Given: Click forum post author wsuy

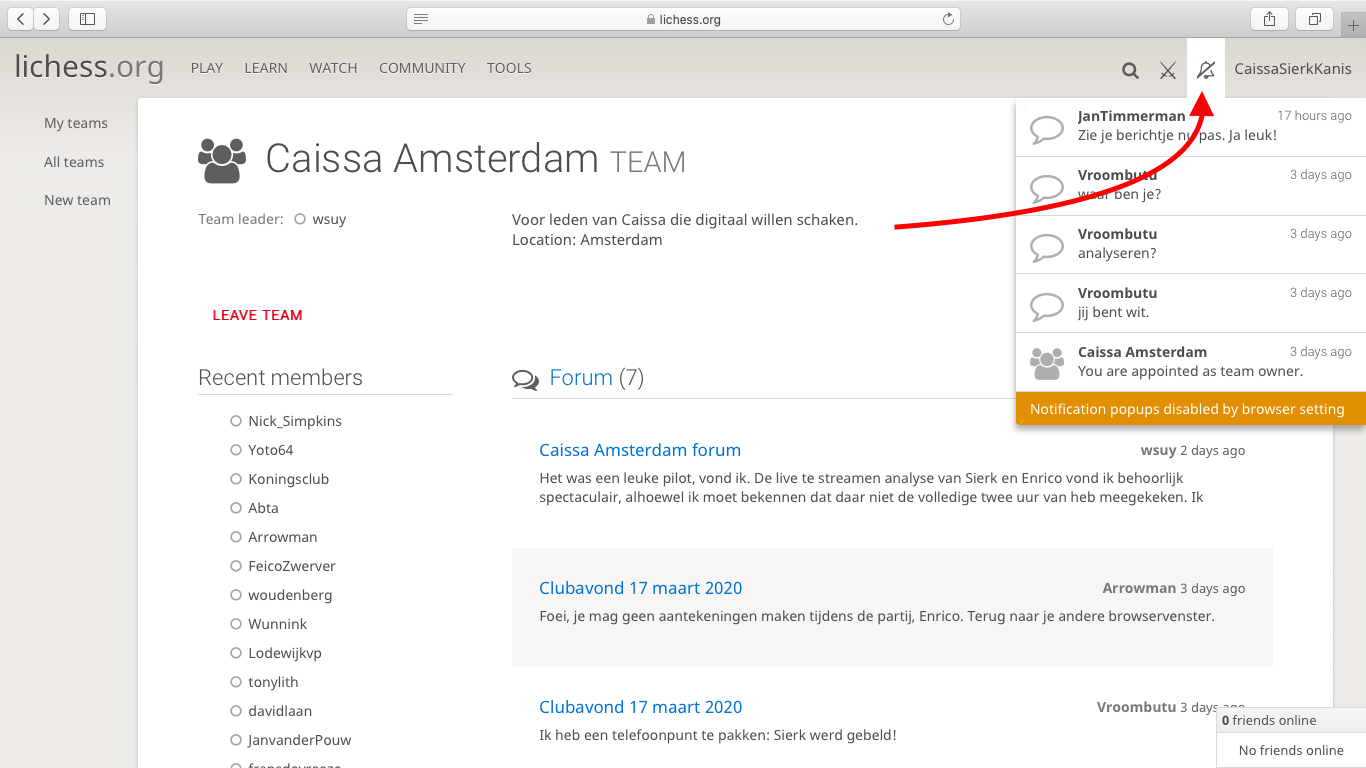Looking at the screenshot, I should 1158,450.
